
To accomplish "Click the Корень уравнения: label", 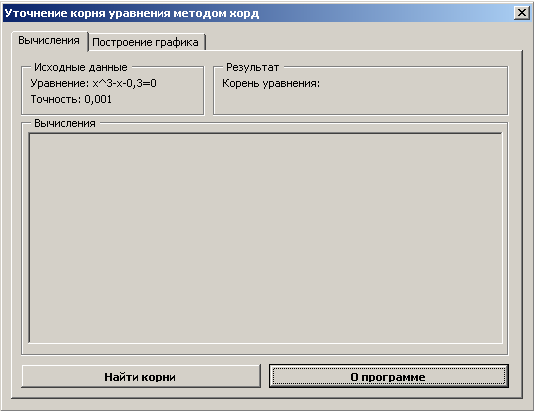I will (271, 83).
